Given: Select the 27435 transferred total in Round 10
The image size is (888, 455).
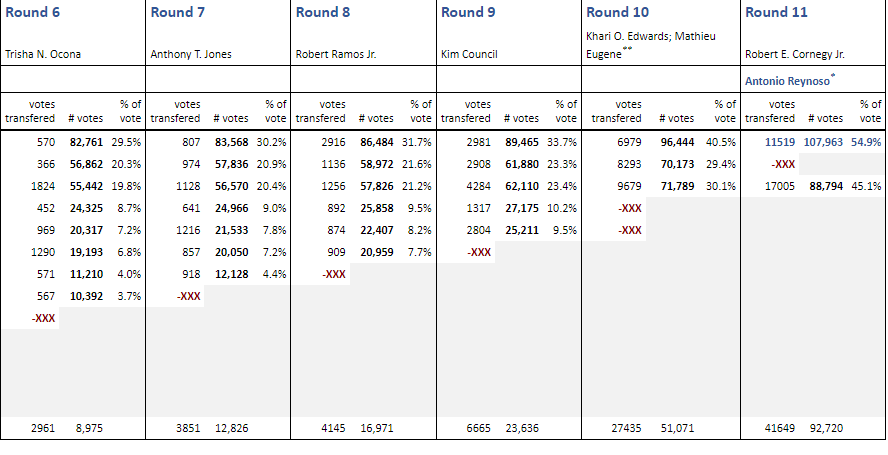Looking at the screenshot, I should pos(627,428).
